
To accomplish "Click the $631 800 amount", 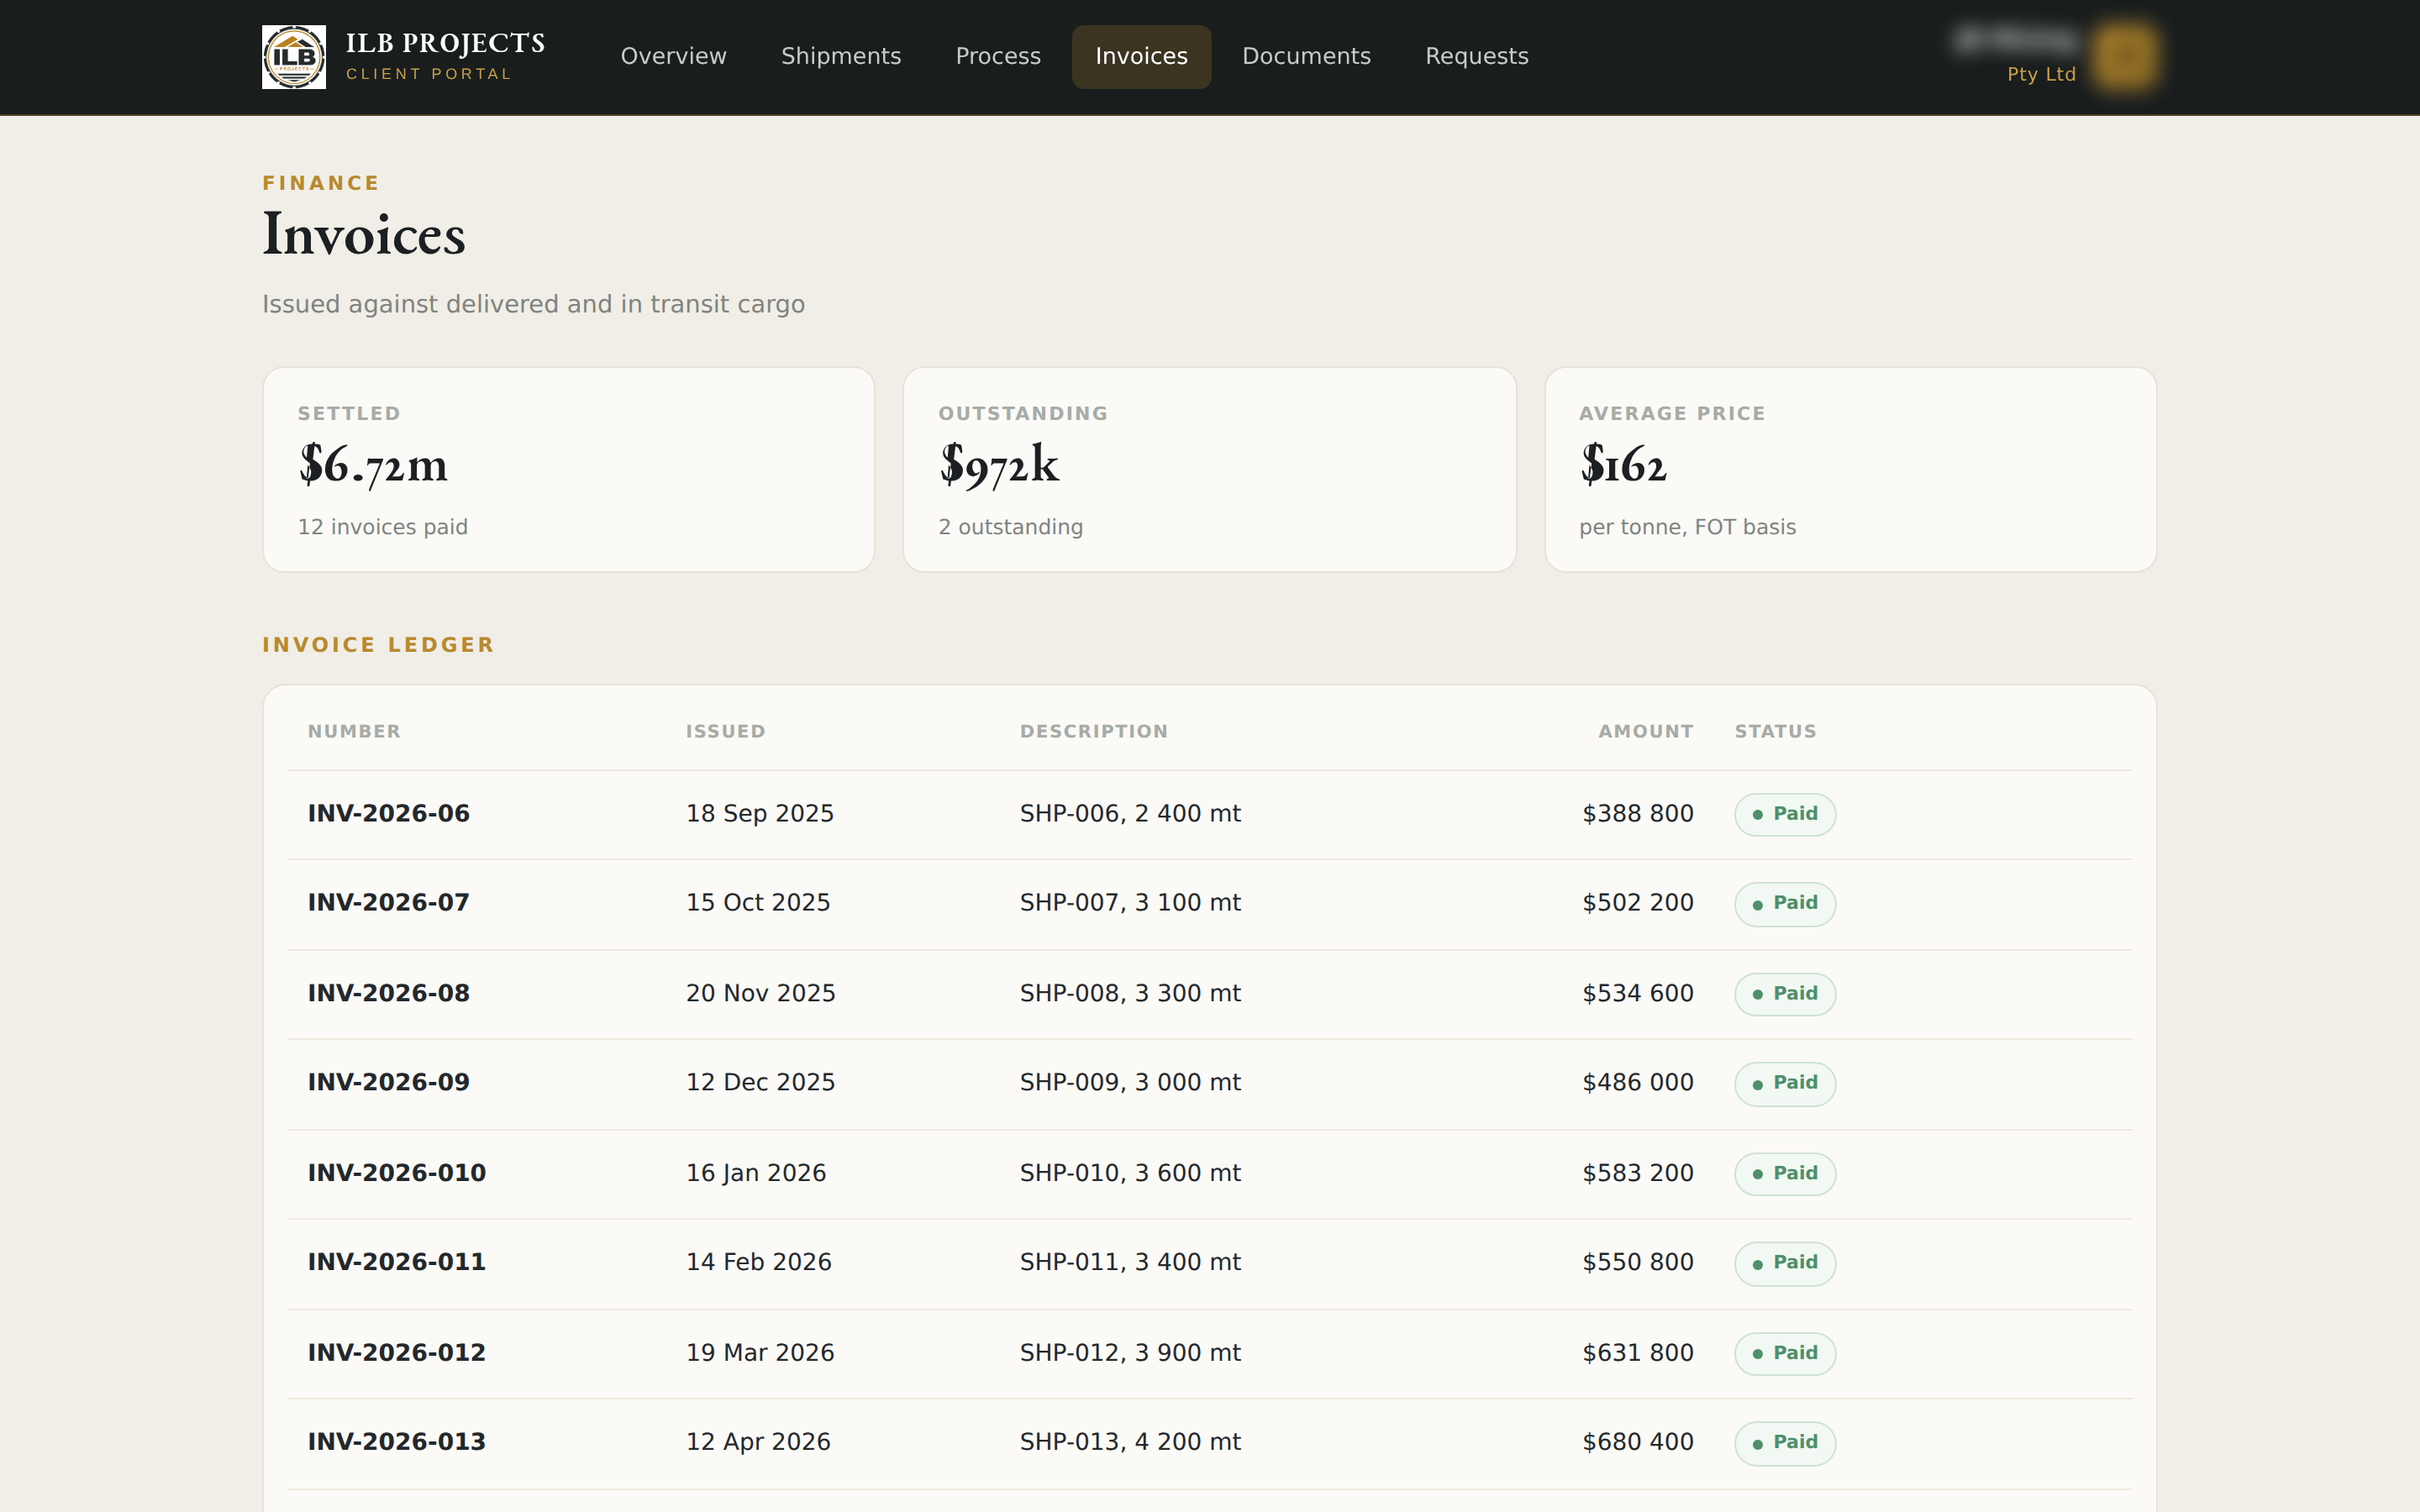I will click(1637, 1353).
